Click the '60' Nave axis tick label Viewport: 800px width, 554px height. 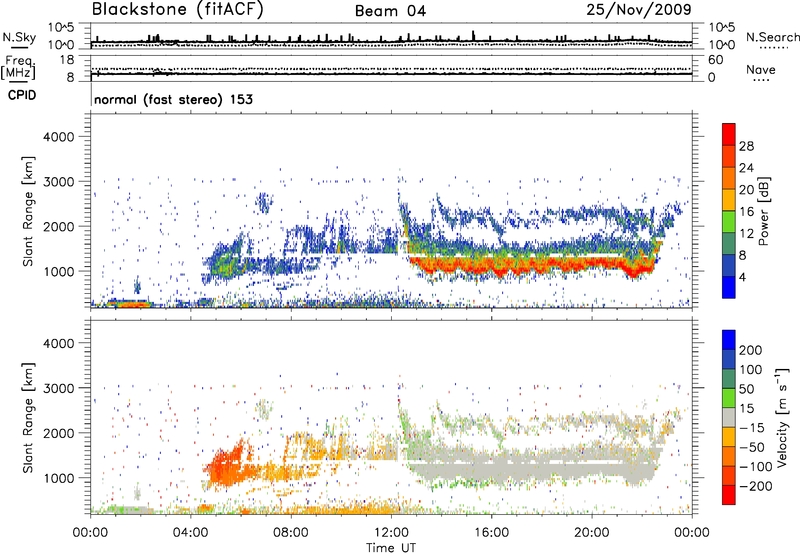pos(716,60)
